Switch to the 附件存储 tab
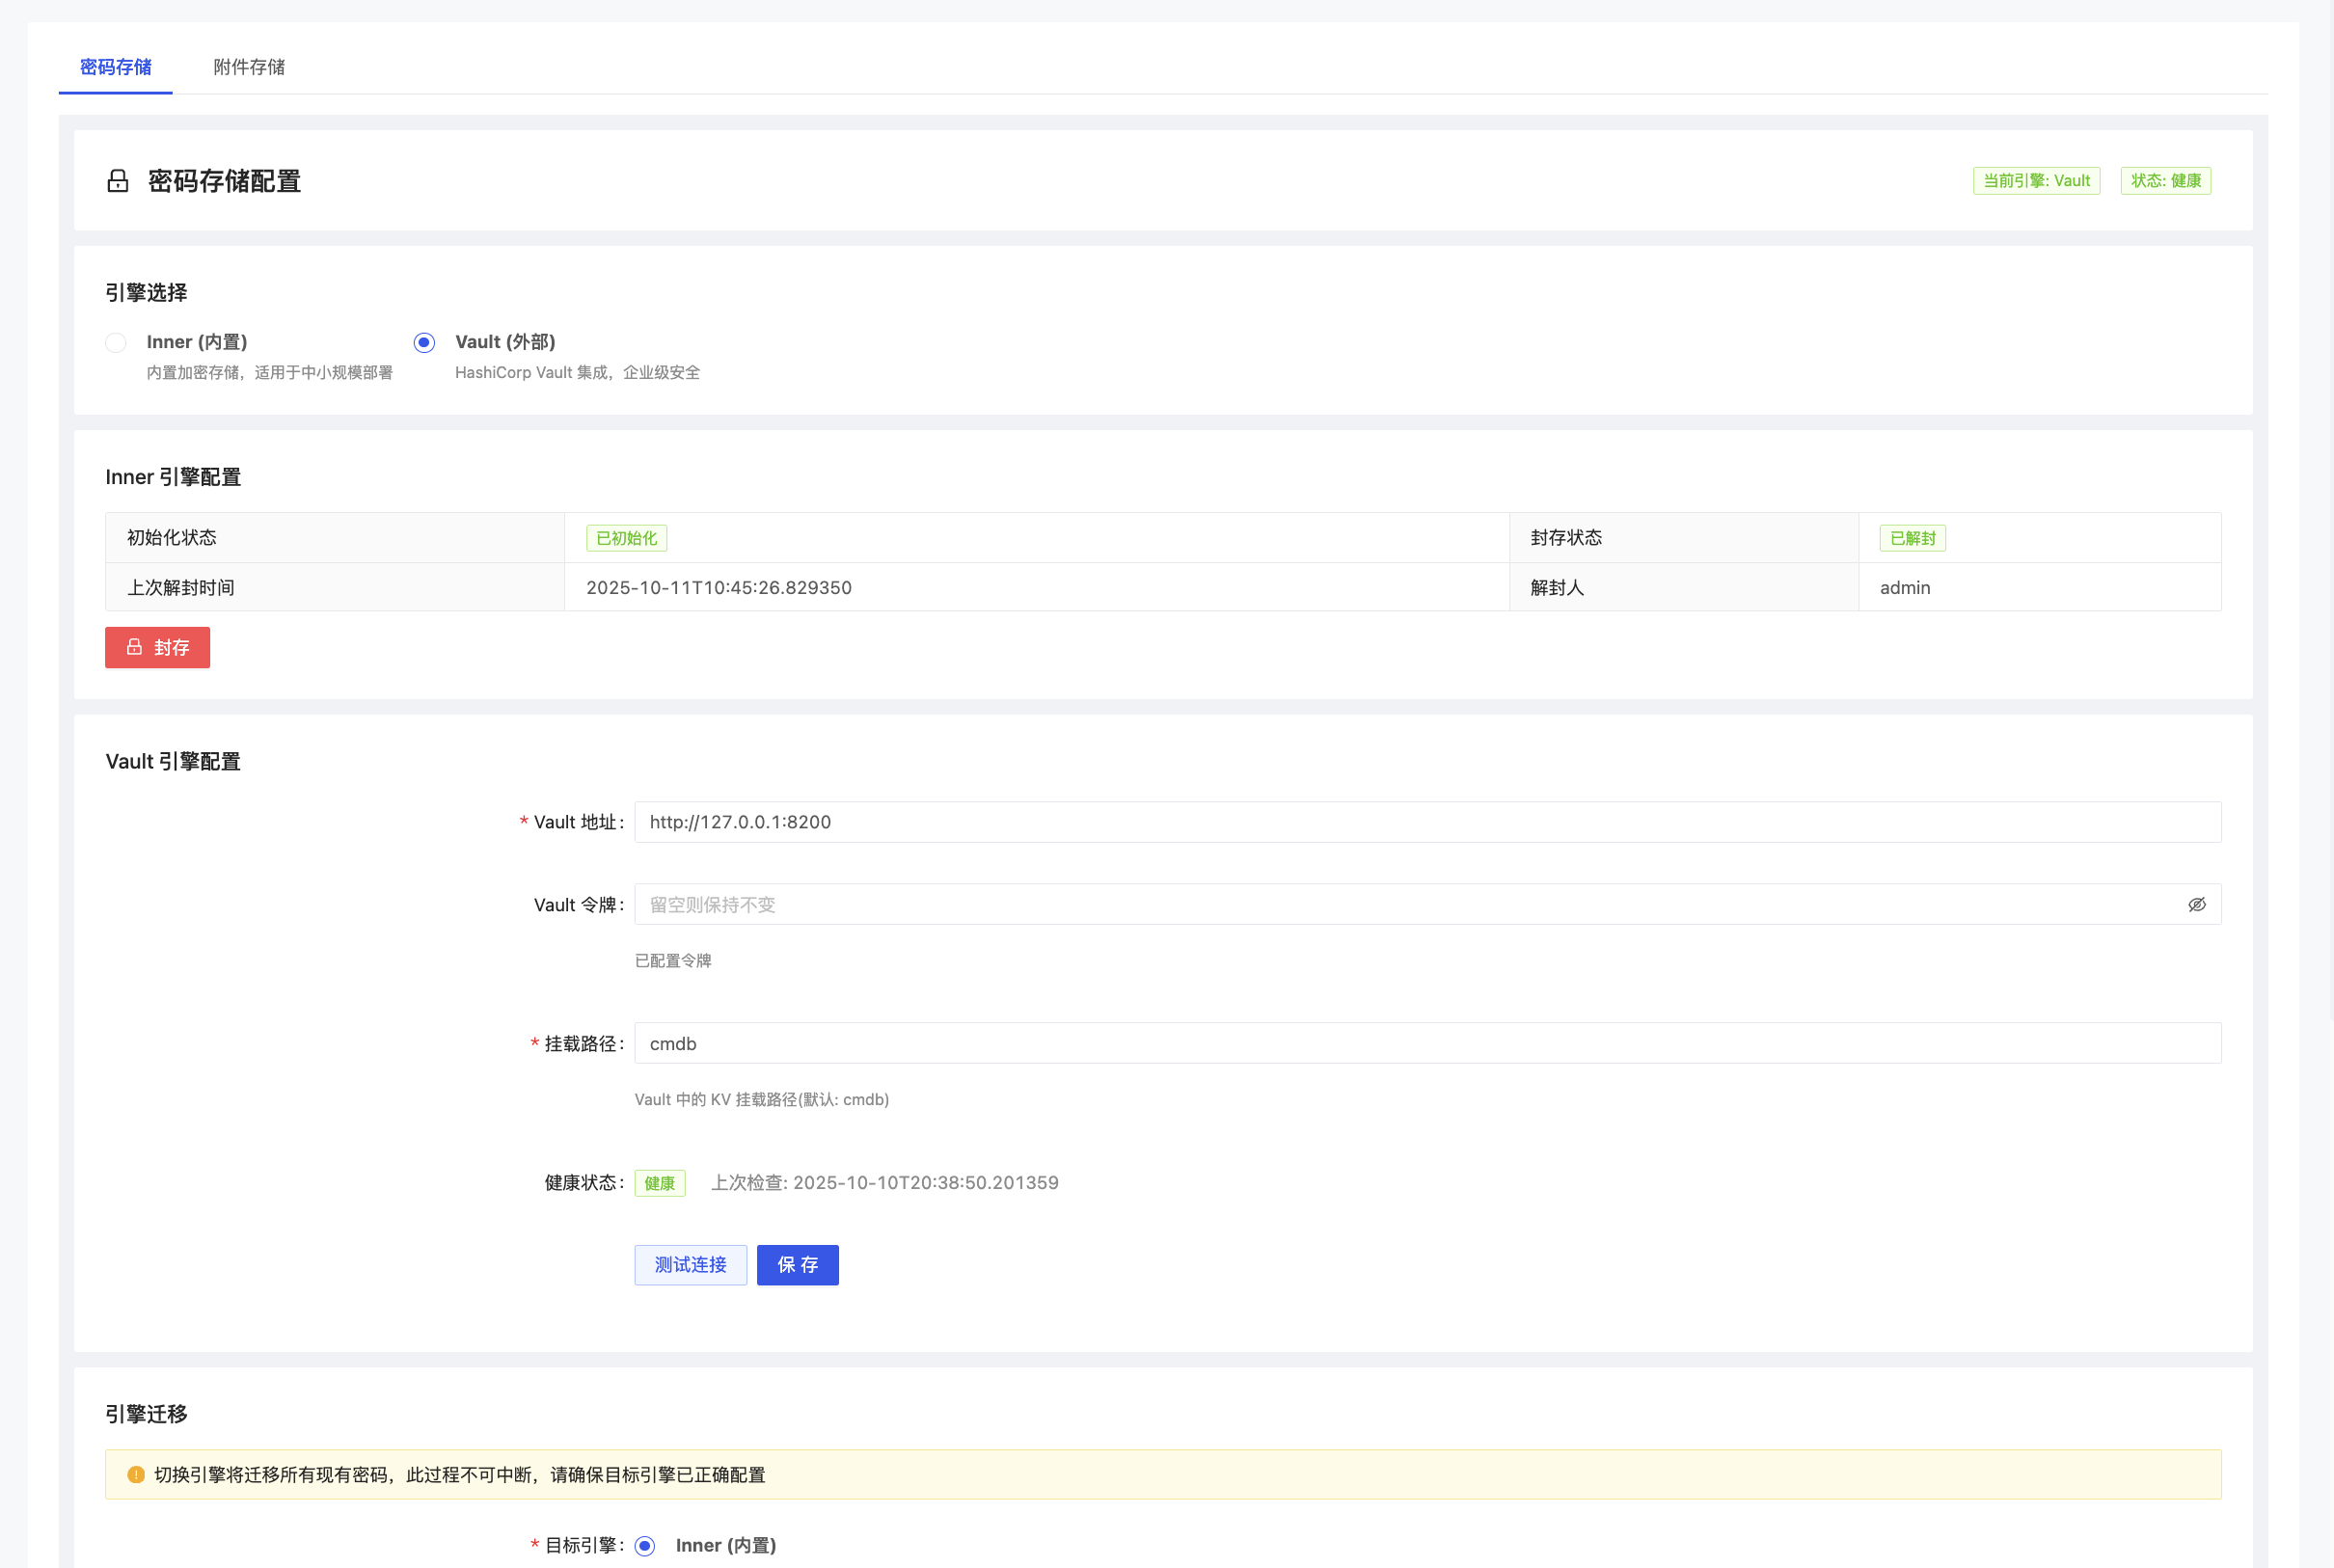The width and height of the screenshot is (2334, 1568). 249,67
